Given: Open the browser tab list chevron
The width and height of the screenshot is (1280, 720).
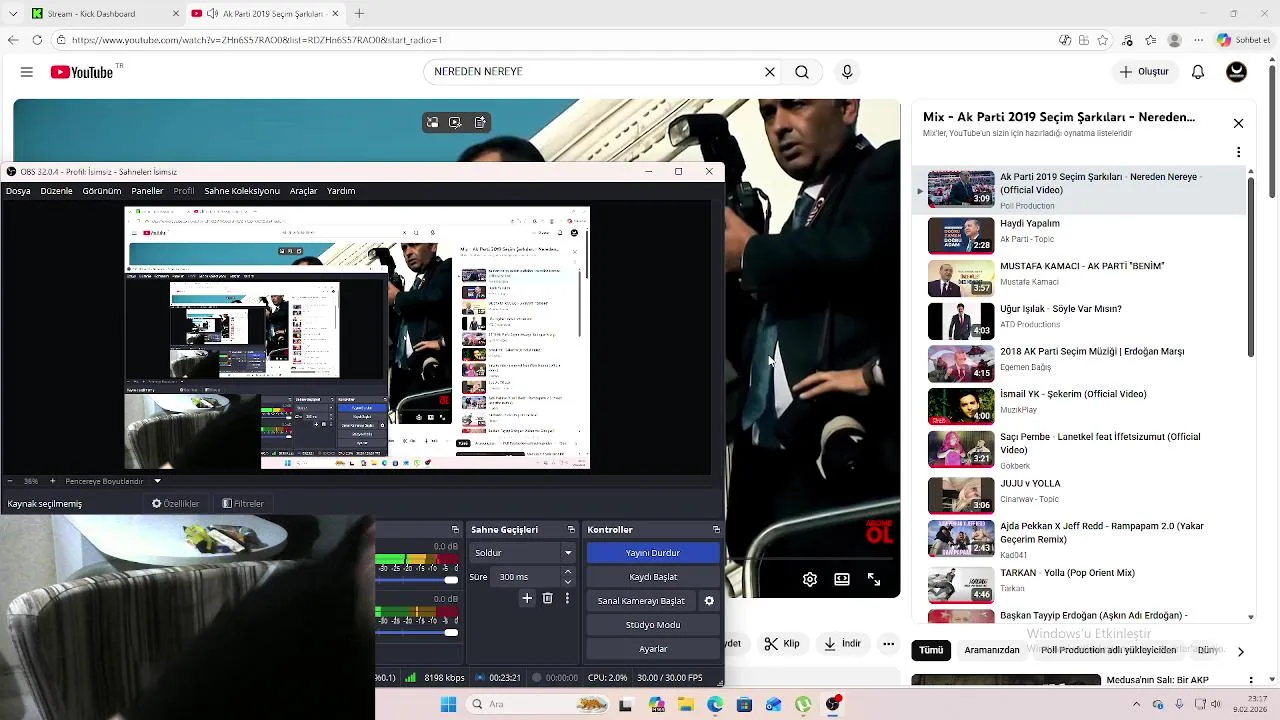Looking at the screenshot, I should 13,13.
